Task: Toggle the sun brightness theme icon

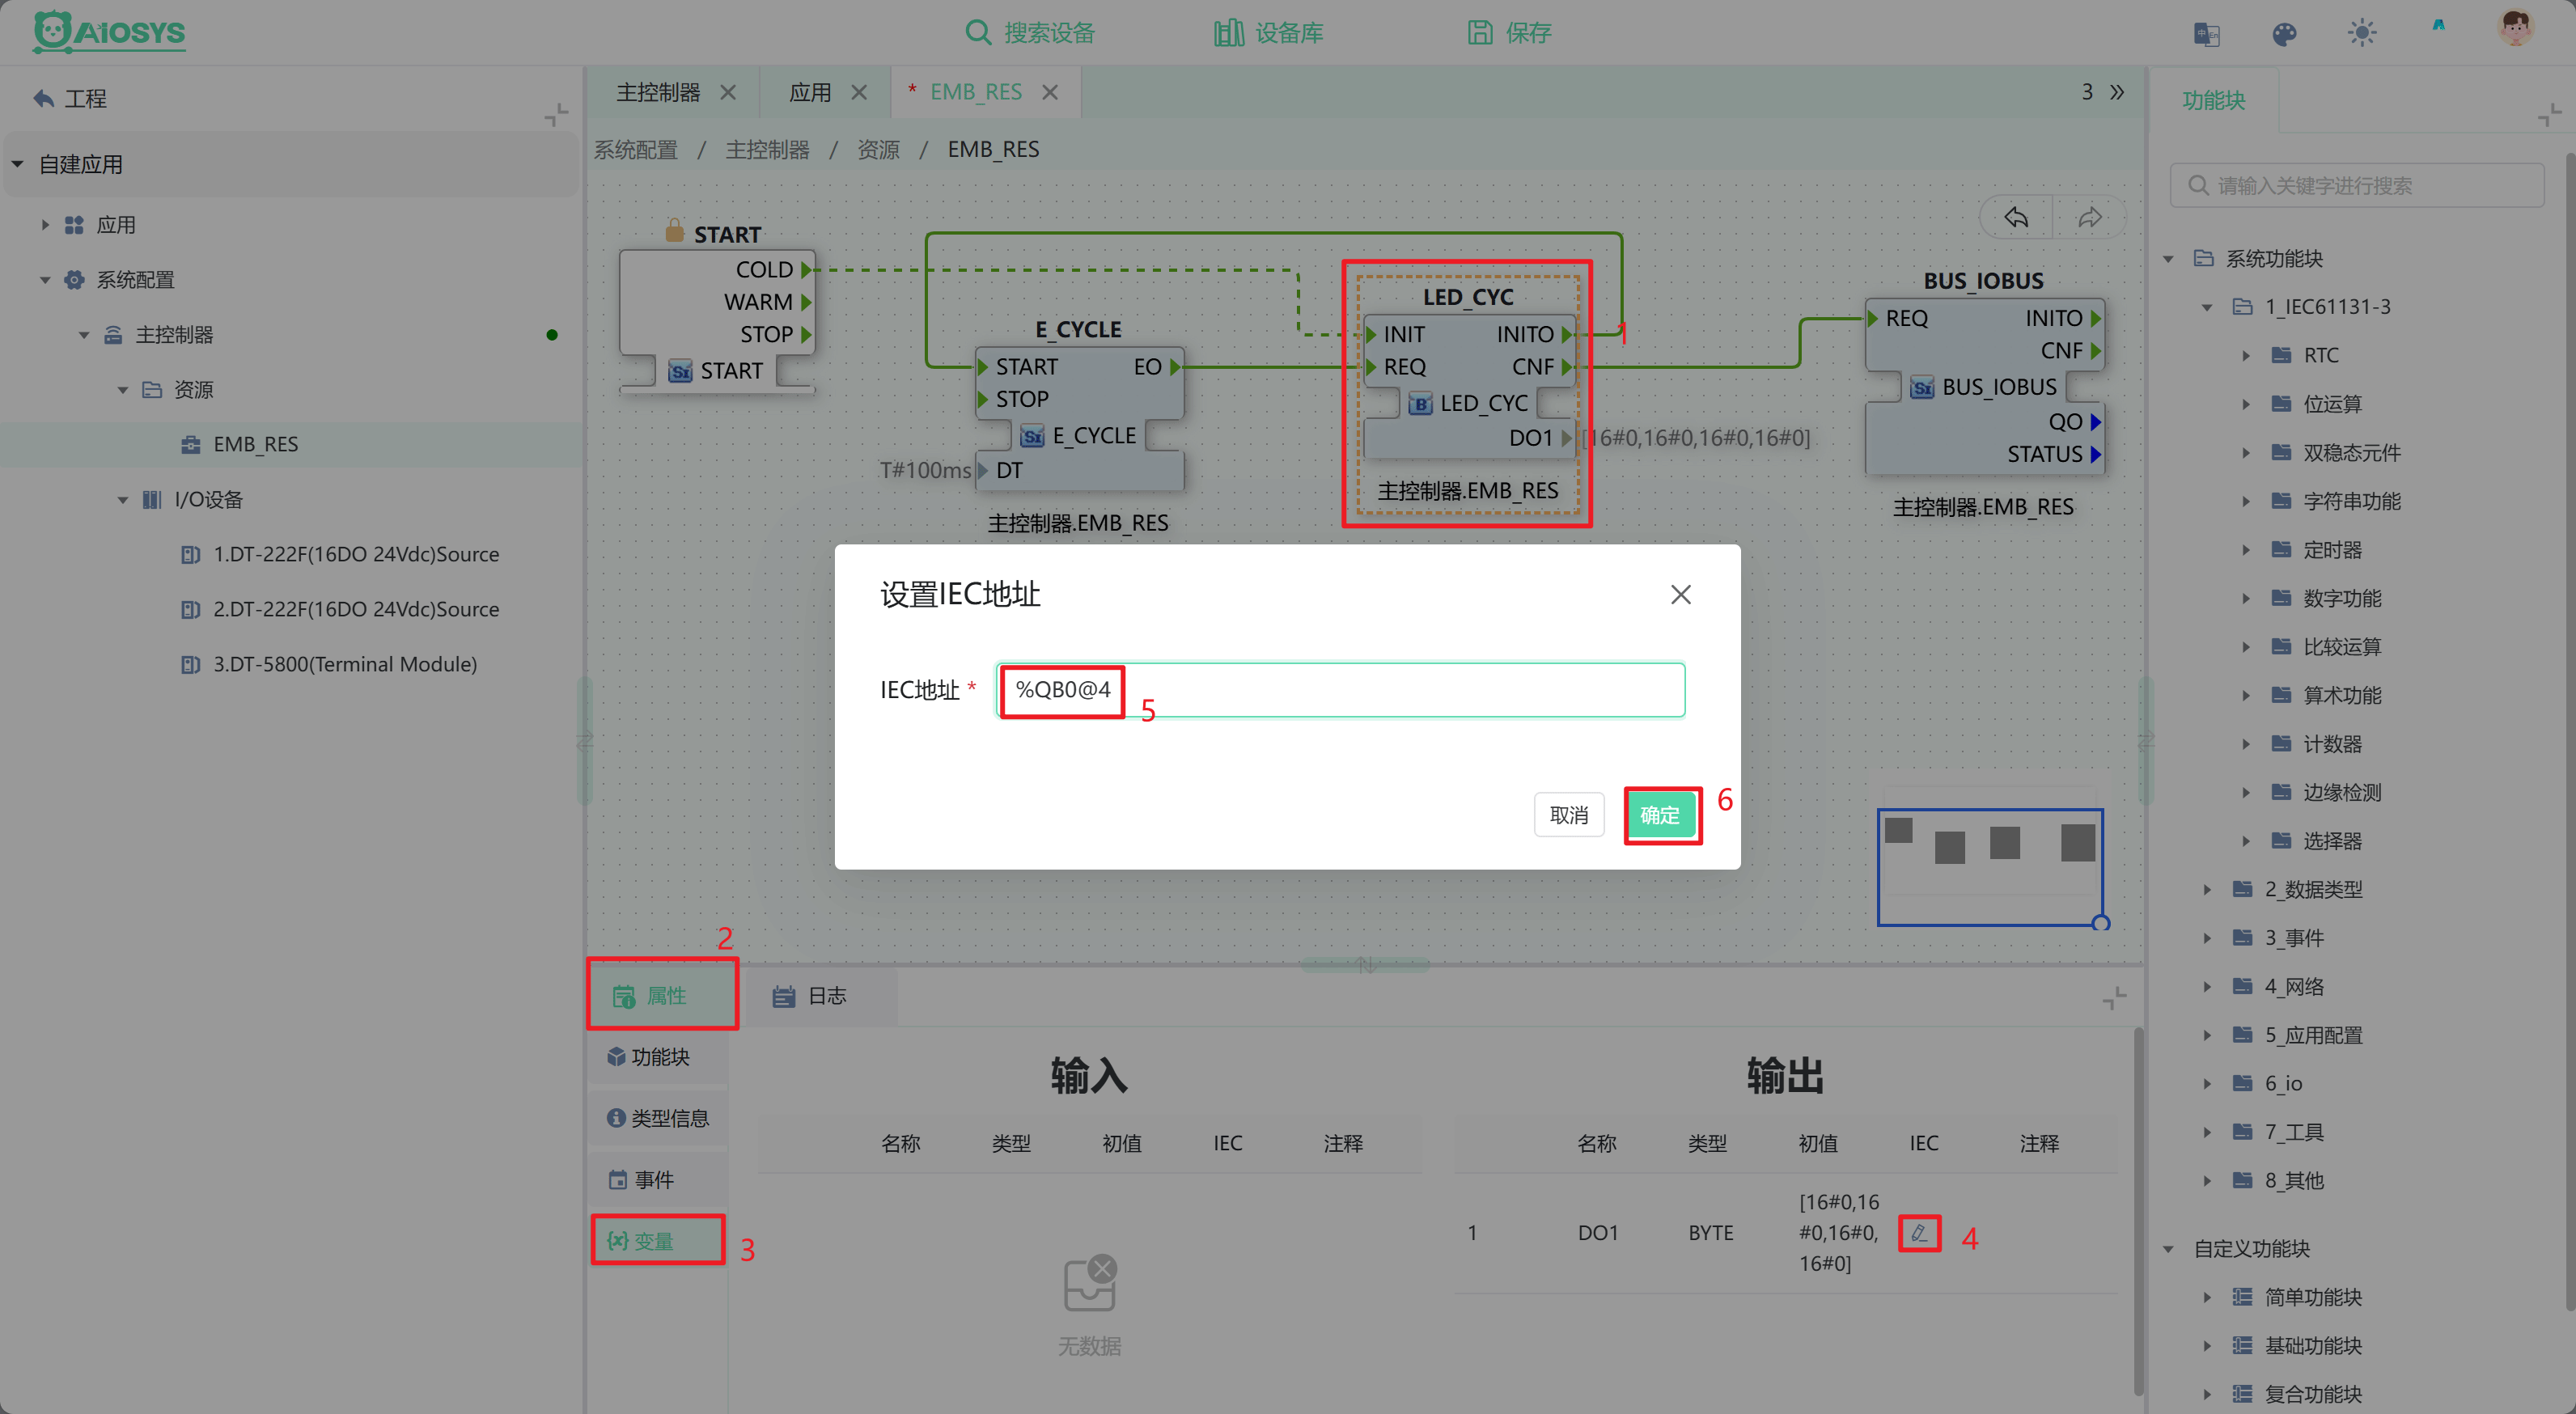Action: pyautogui.click(x=2362, y=33)
